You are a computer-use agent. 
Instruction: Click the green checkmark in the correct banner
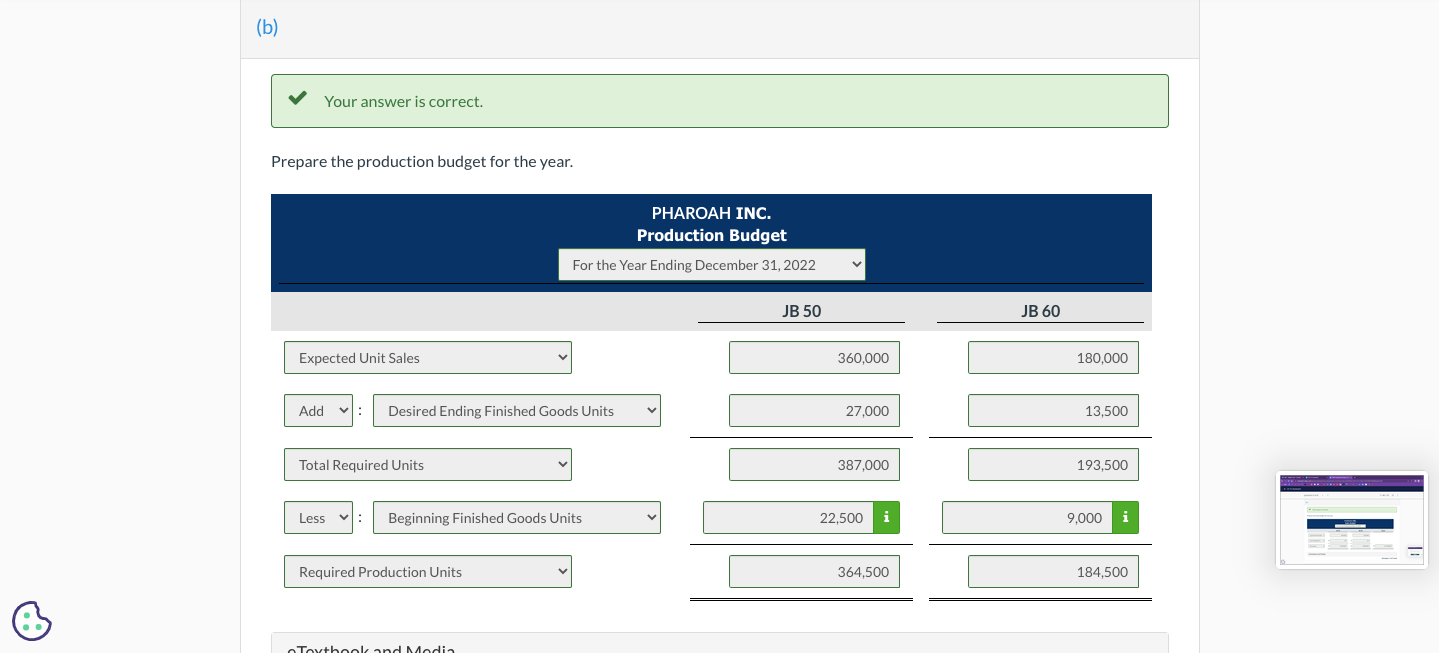(297, 98)
